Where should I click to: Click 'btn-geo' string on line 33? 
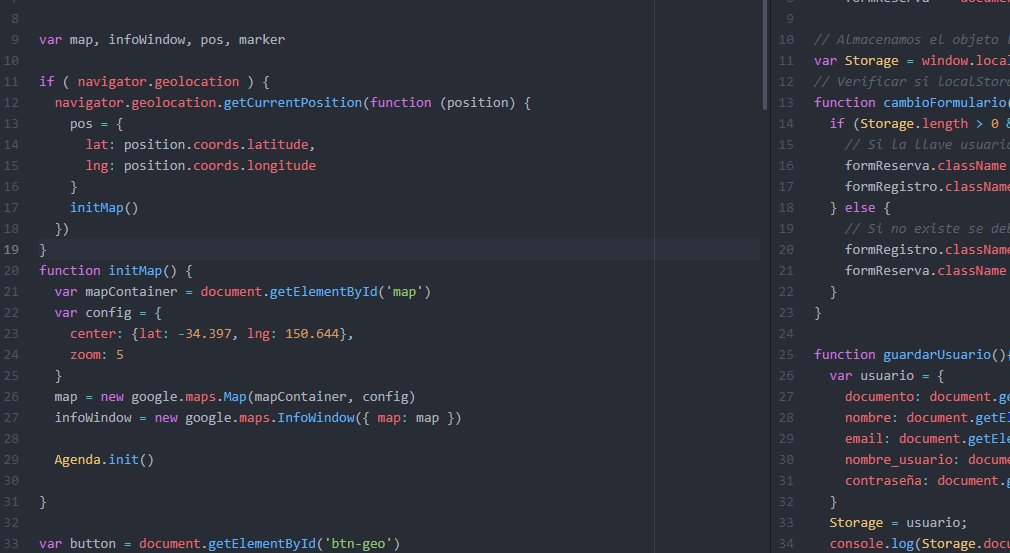click(358, 544)
